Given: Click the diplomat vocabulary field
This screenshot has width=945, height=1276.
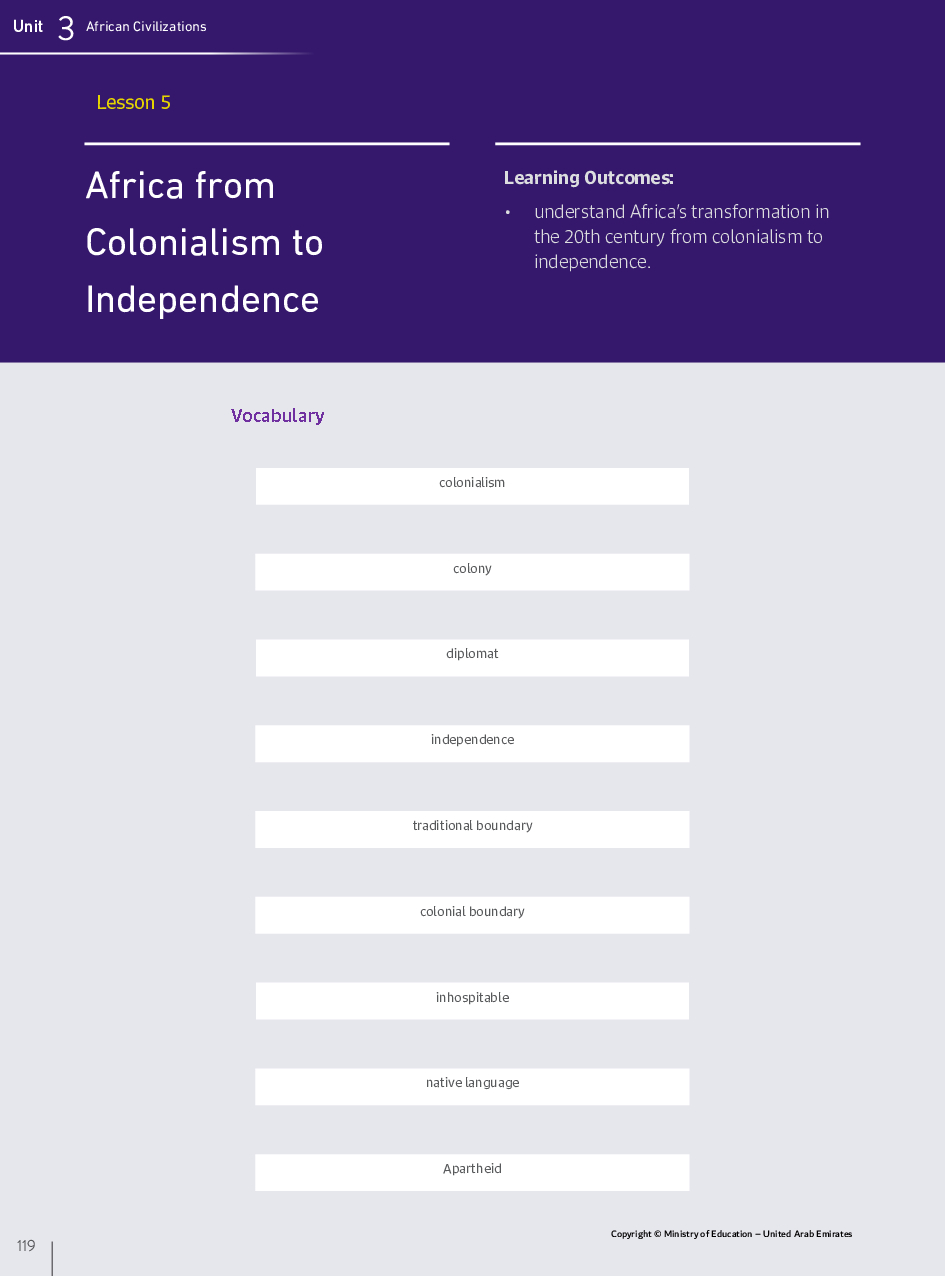Looking at the screenshot, I should [472, 658].
